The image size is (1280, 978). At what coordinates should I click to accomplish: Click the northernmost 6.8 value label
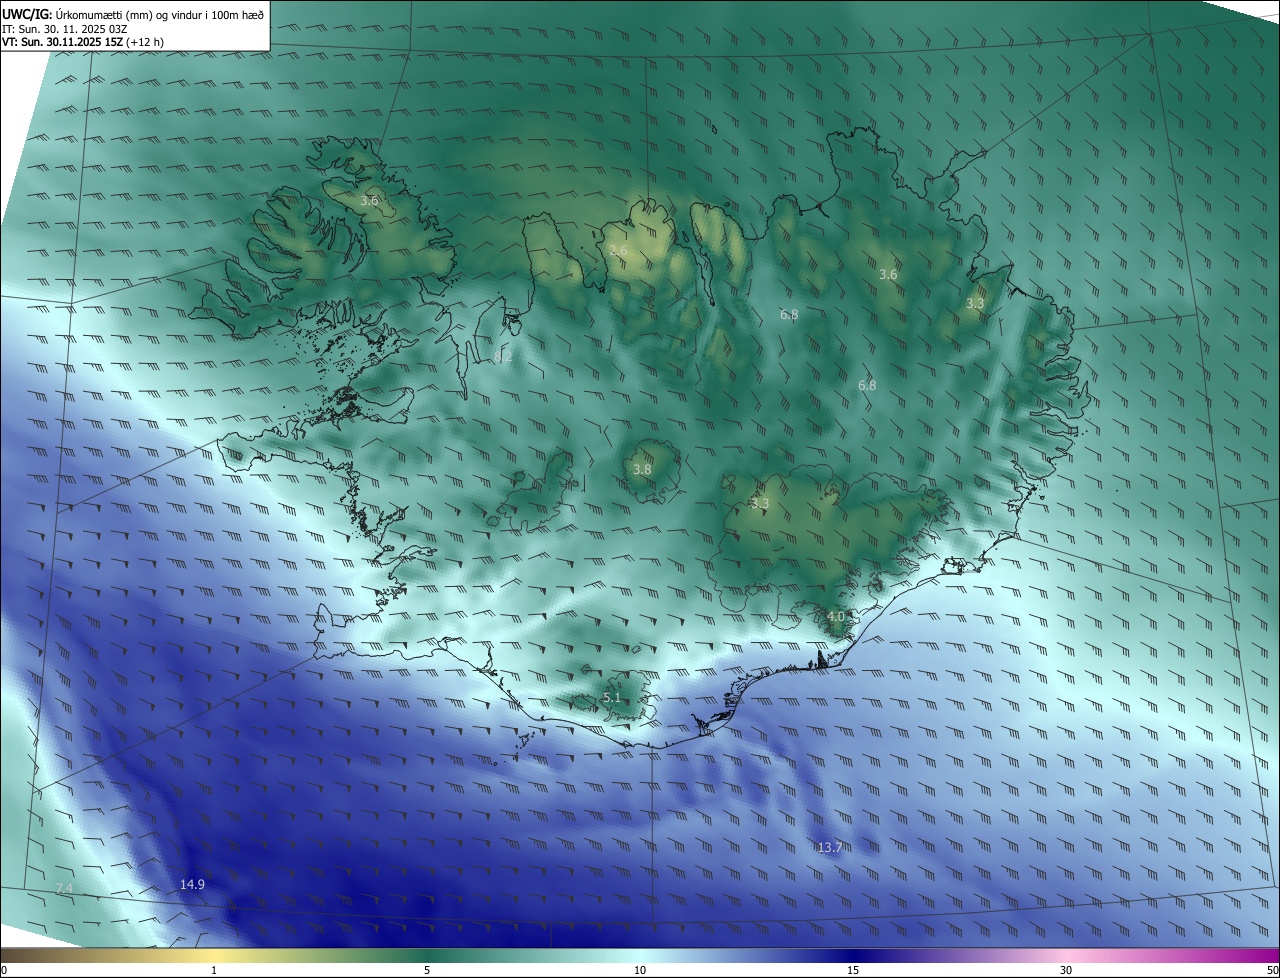point(789,314)
